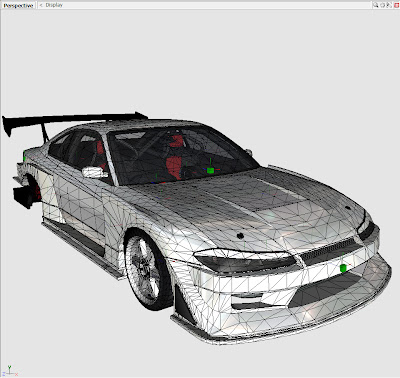Click the black pin near front hood edge
This screenshot has height=378, width=400.
point(348,208)
